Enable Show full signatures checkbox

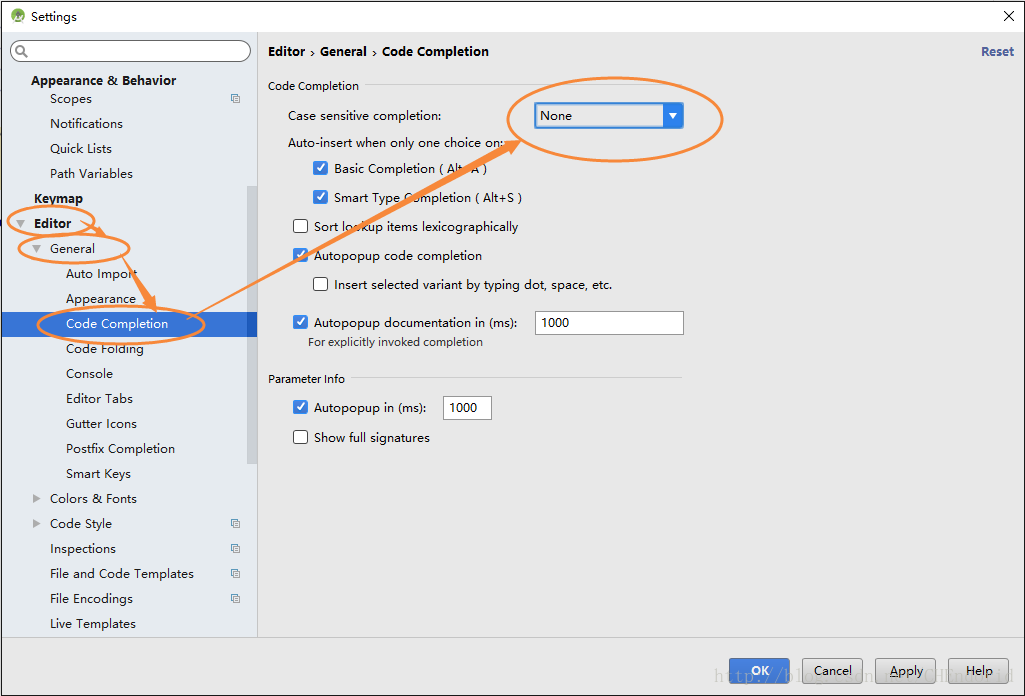(300, 438)
